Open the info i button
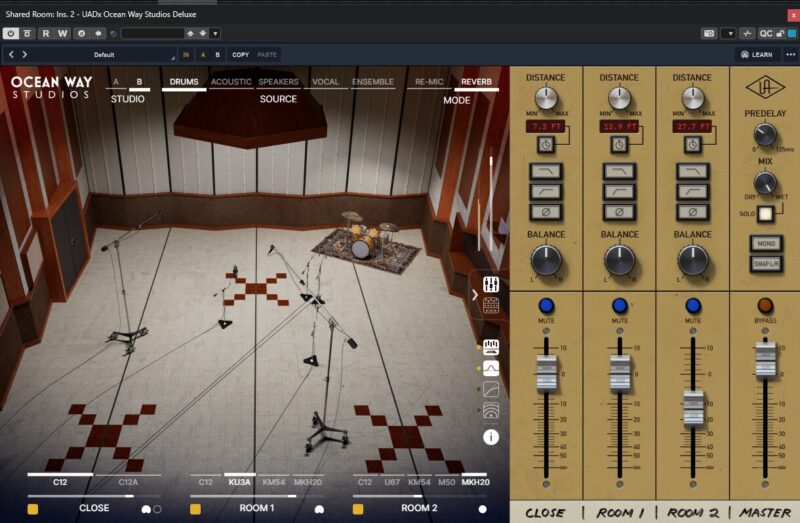Image resolution: width=800 pixels, height=523 pixels. click(491, 437)
